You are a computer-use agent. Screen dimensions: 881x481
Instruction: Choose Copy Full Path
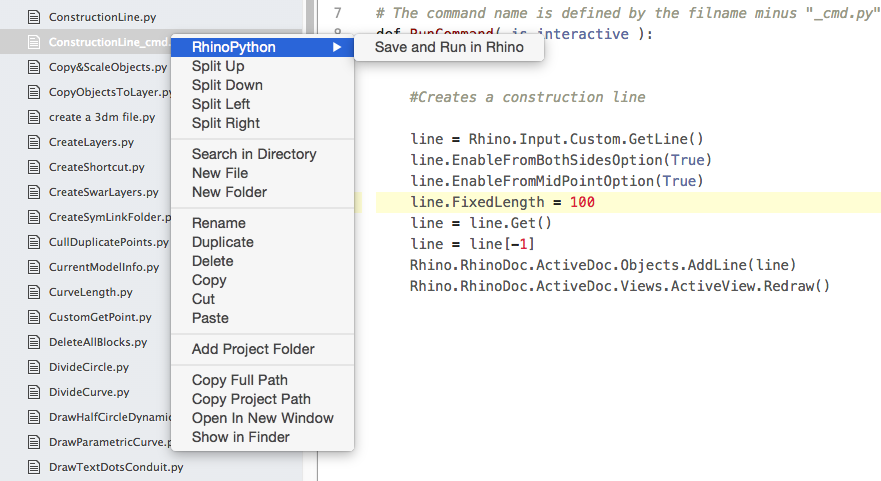262,380
